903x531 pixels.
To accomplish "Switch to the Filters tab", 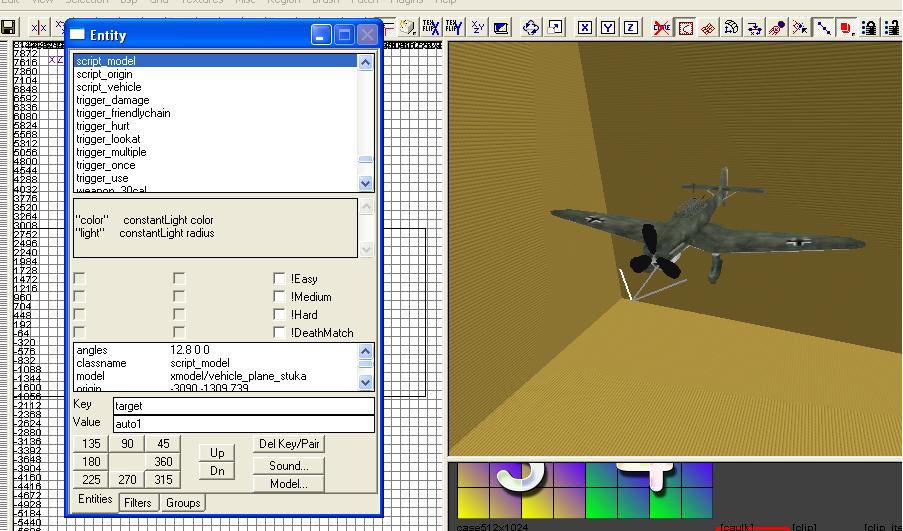I will coord(138,503).
